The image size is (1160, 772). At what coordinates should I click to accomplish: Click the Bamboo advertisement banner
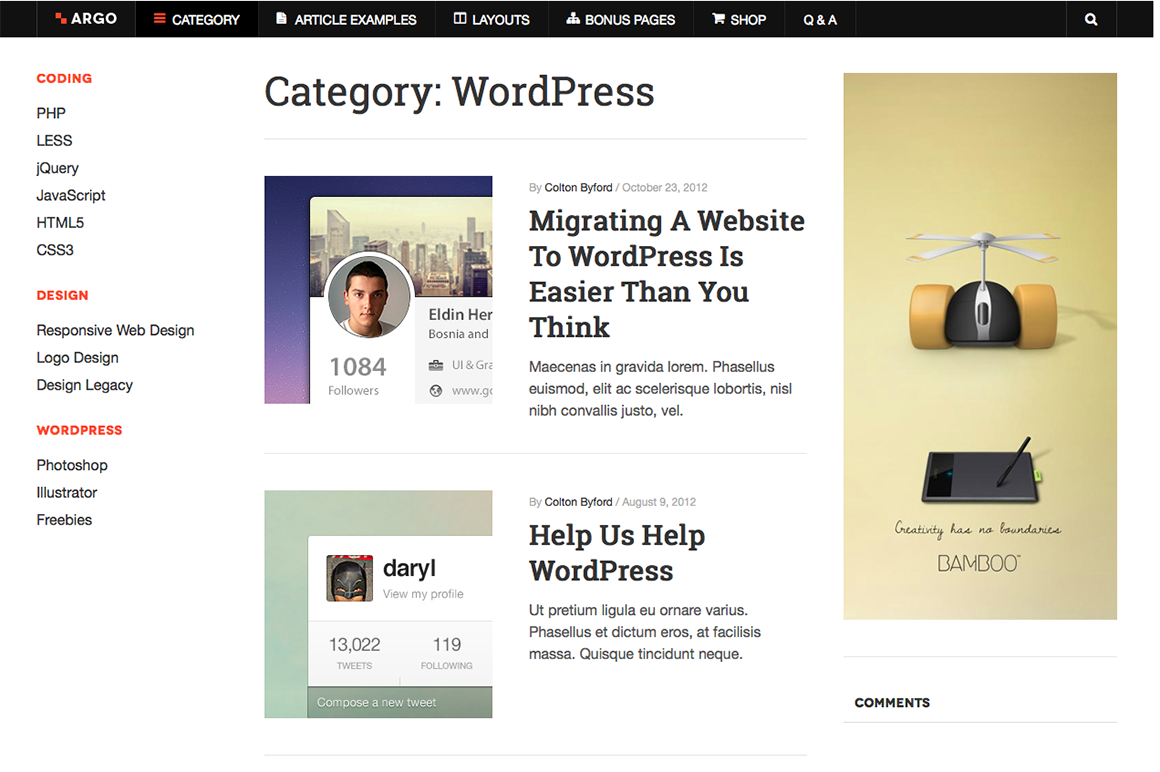click(979, 346)
